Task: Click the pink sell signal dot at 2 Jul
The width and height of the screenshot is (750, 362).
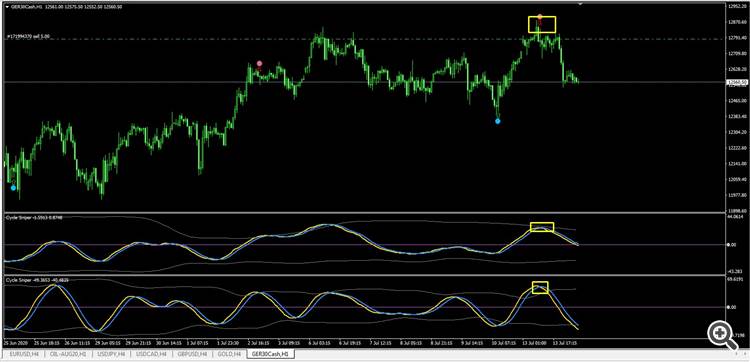Action: (x=260, y=64)
